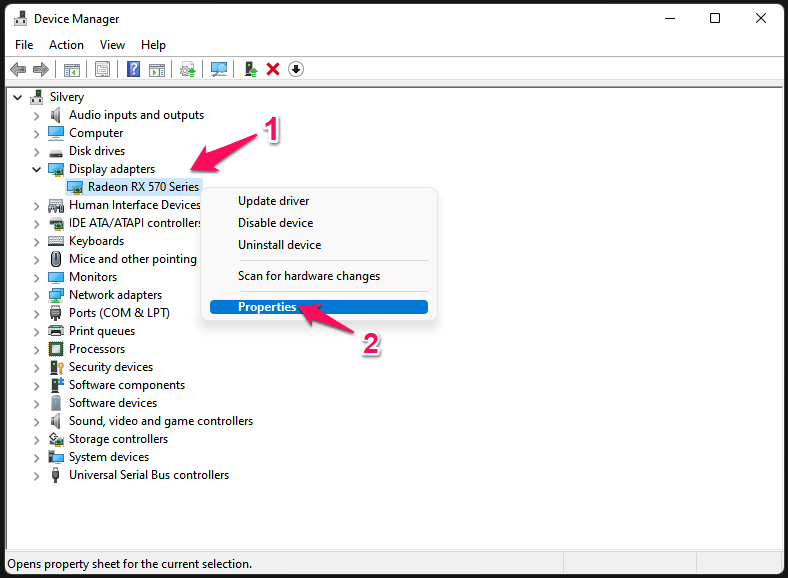
Task: Click the Back arrow toolbar icon
Action: coord(19,69)
